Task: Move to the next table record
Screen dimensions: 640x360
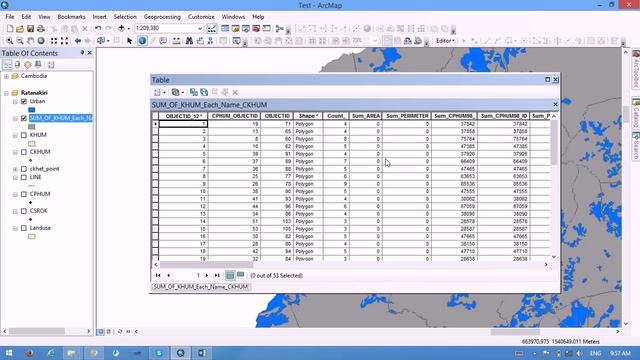Action: [207, 276]
